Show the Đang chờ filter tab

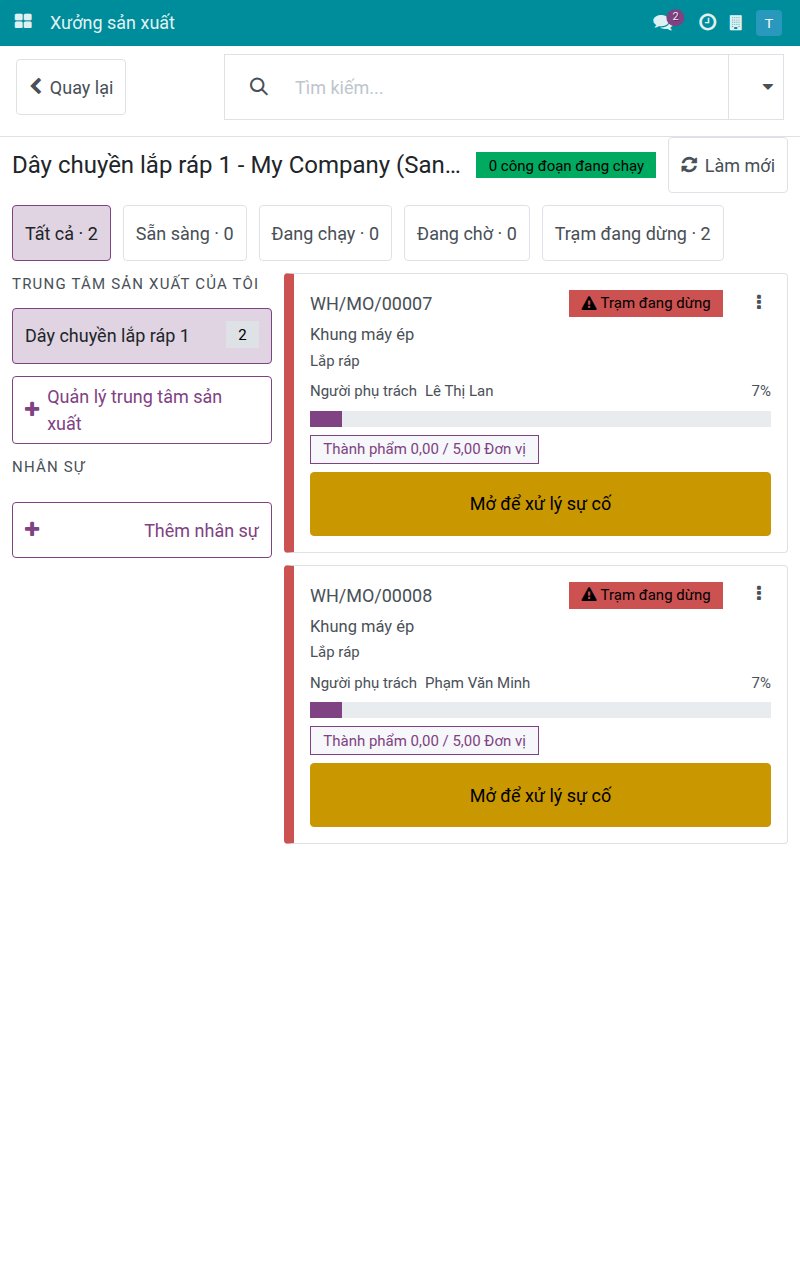467,233
